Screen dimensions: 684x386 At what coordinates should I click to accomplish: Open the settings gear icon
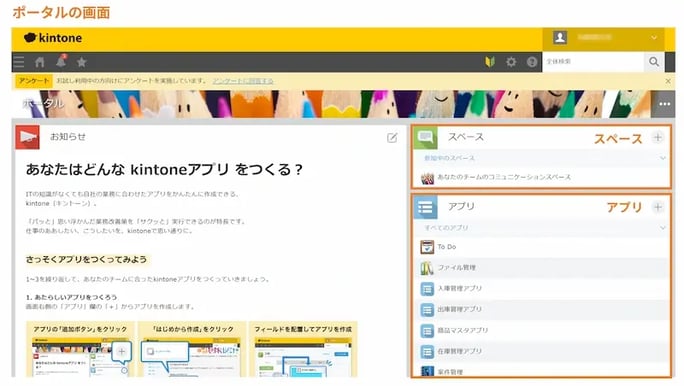[x=511, y=62]
